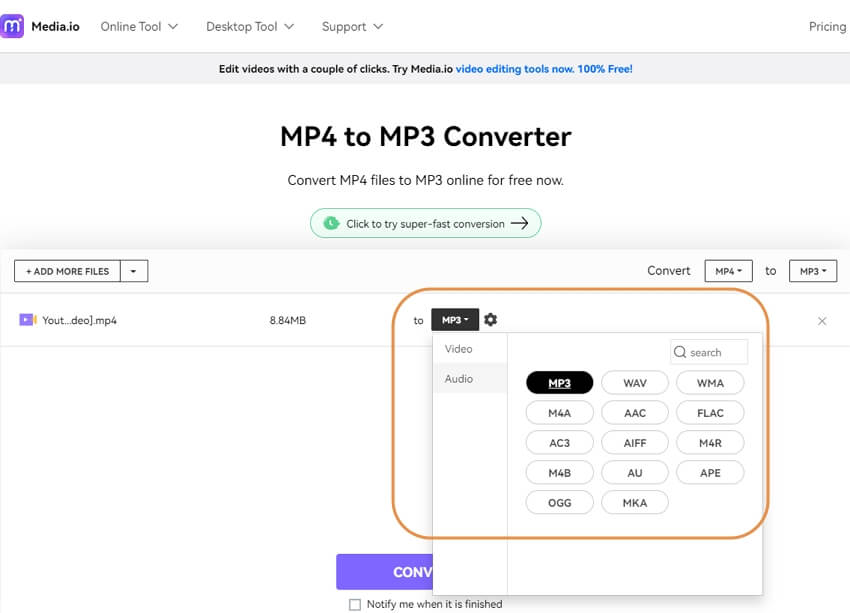Expand the Desktop Tool menu

(x=250, y=27)
